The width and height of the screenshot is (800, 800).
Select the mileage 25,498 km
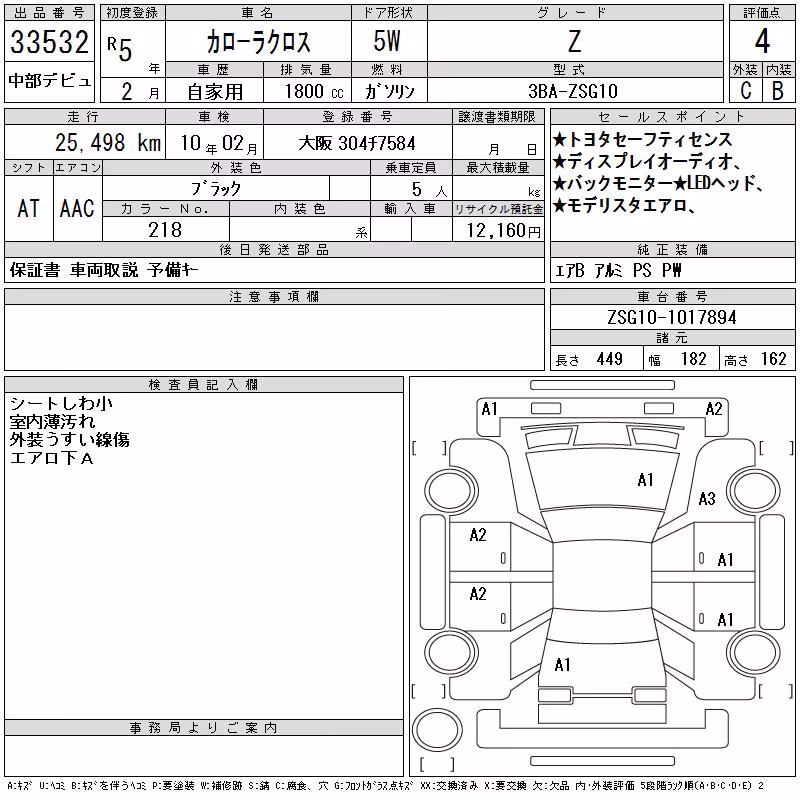108,143
